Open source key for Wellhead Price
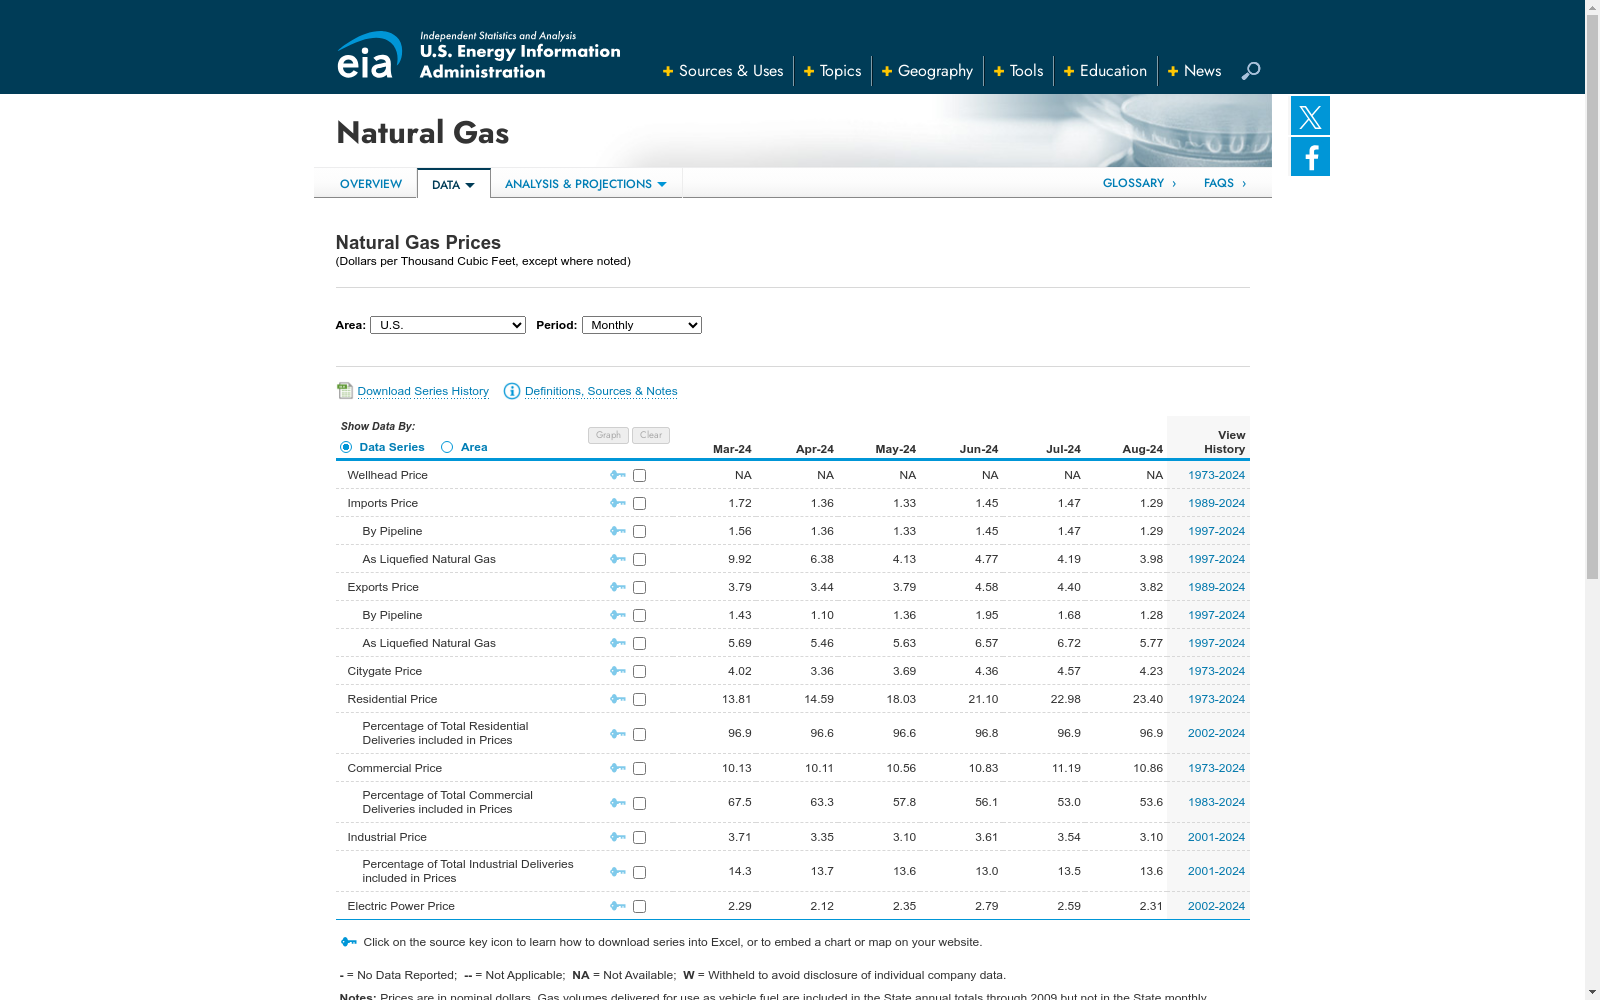The height and width of the screenshot is (1000, 1600). (618, 475)
